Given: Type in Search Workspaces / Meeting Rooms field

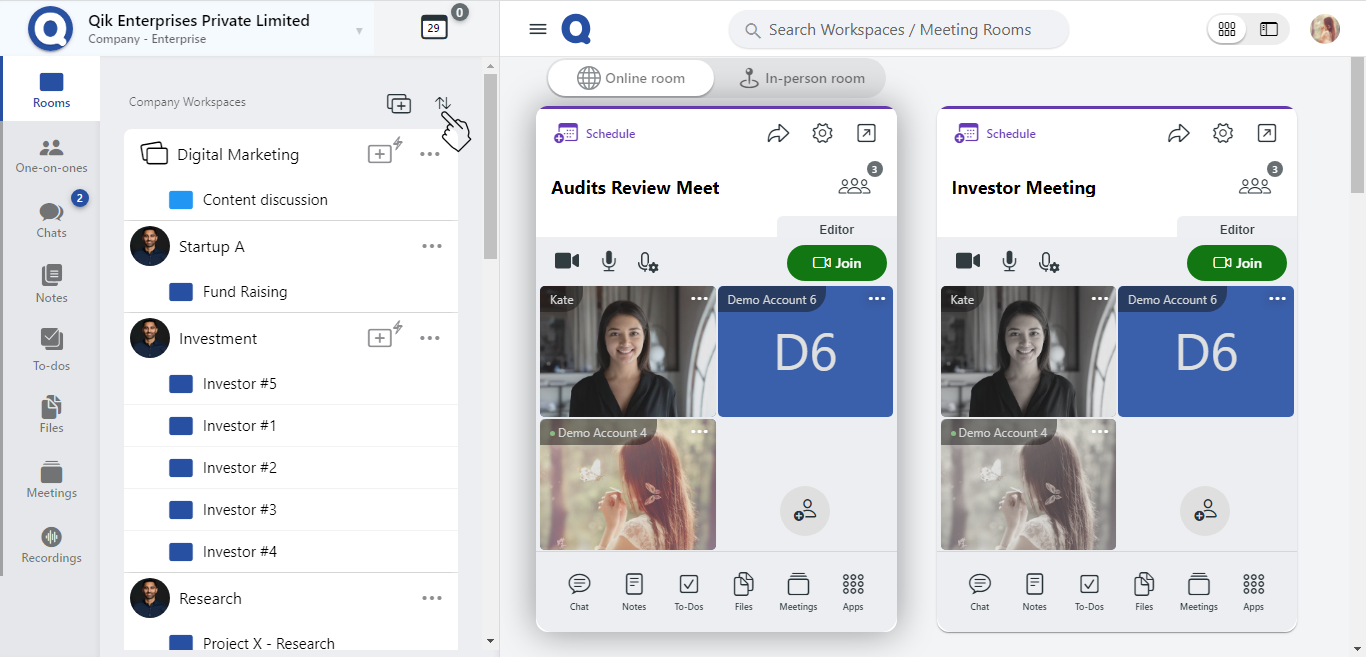Looking at the screenshot, I should (x=899, y=30).
